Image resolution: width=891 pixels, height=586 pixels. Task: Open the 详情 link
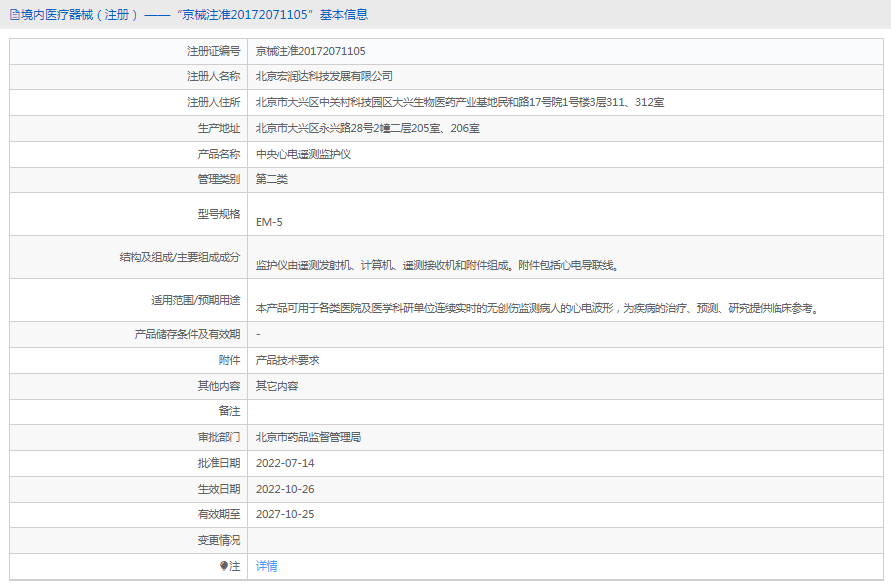pyautogui.click(x=267, y=566)
